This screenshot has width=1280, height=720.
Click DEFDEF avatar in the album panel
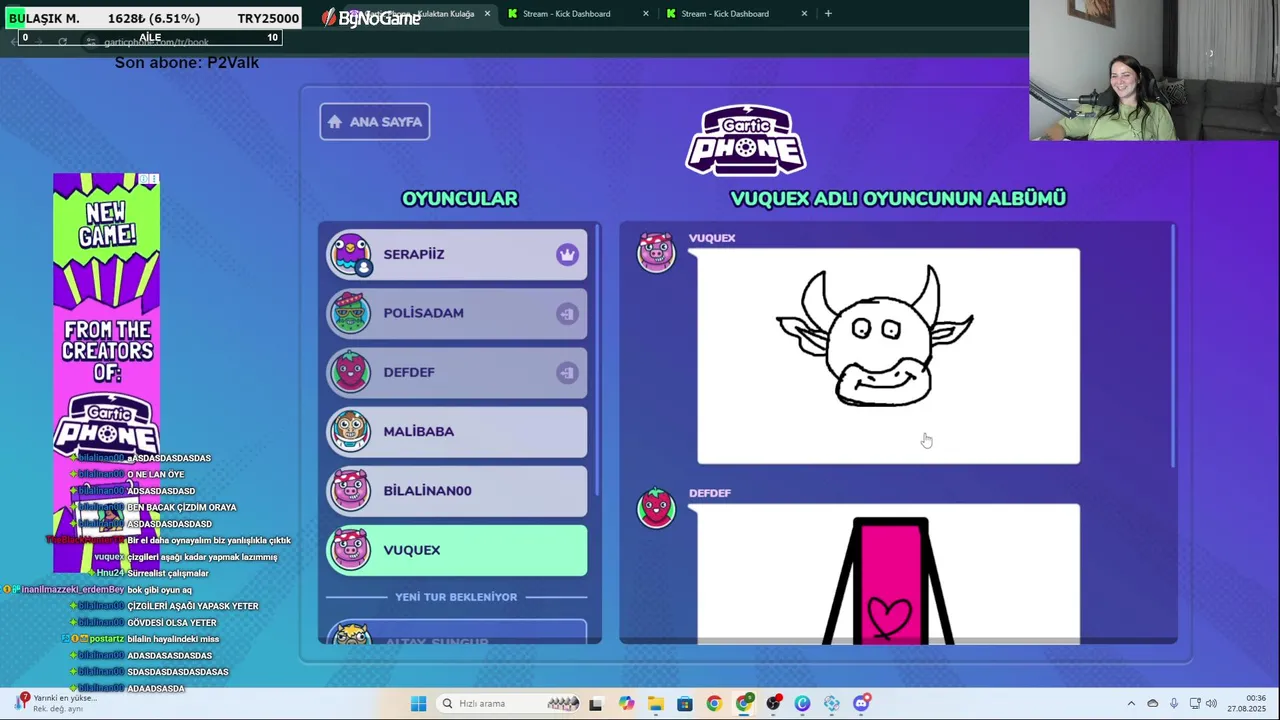(656, 508)
